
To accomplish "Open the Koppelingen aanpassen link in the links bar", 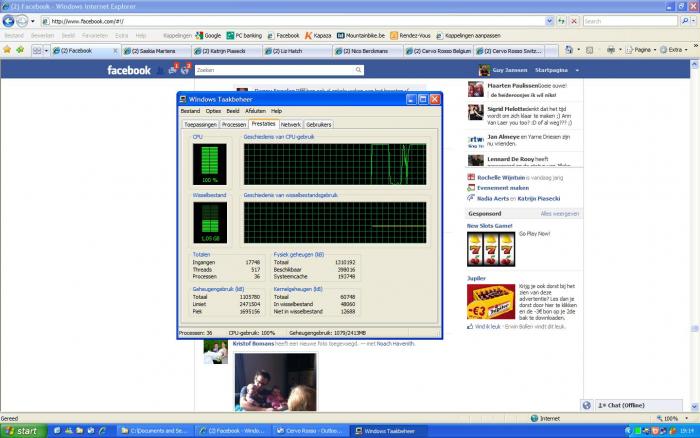I will (468, 36).
